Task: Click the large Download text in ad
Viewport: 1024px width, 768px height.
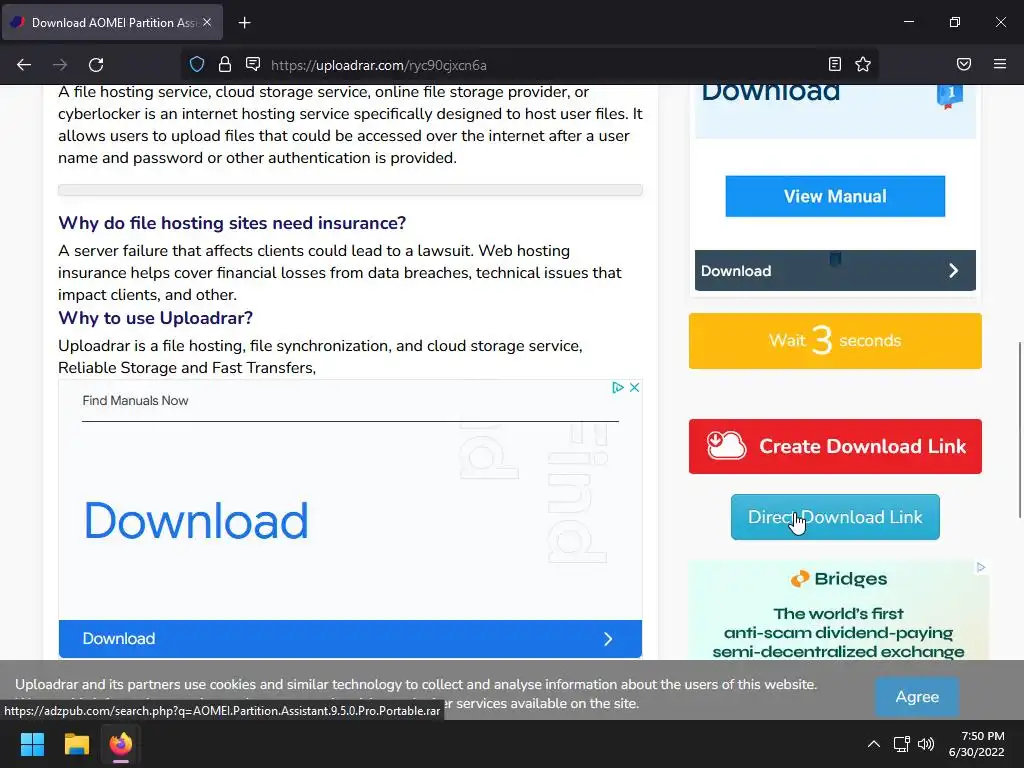Action: coord(196,520)
